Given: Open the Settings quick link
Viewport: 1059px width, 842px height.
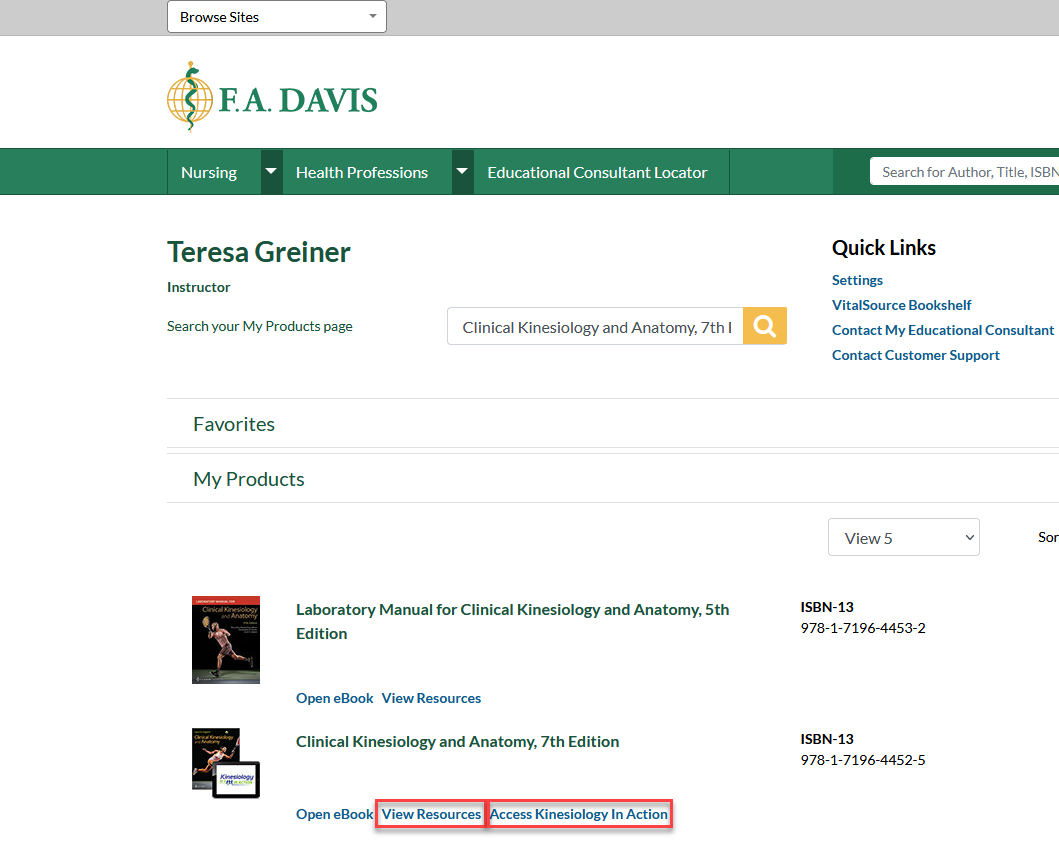Looking at the screenshot, I should [857, 279].
